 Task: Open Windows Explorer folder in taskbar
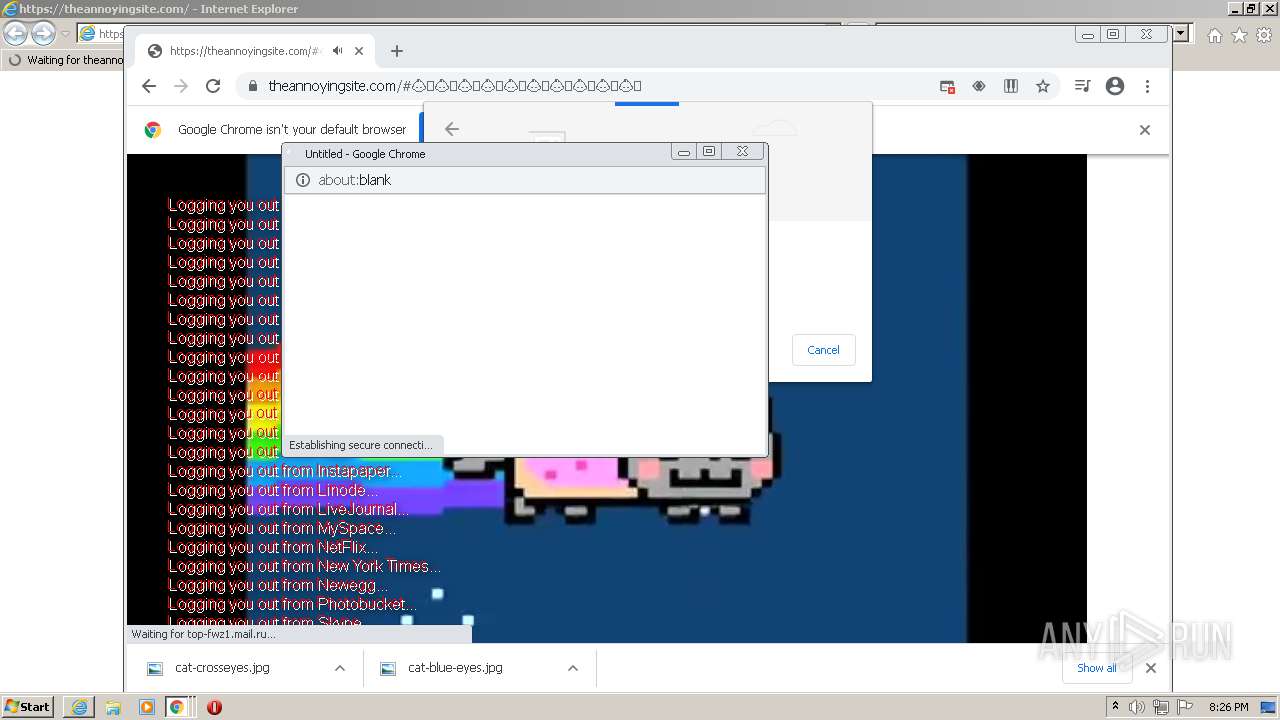click(113, 707)
